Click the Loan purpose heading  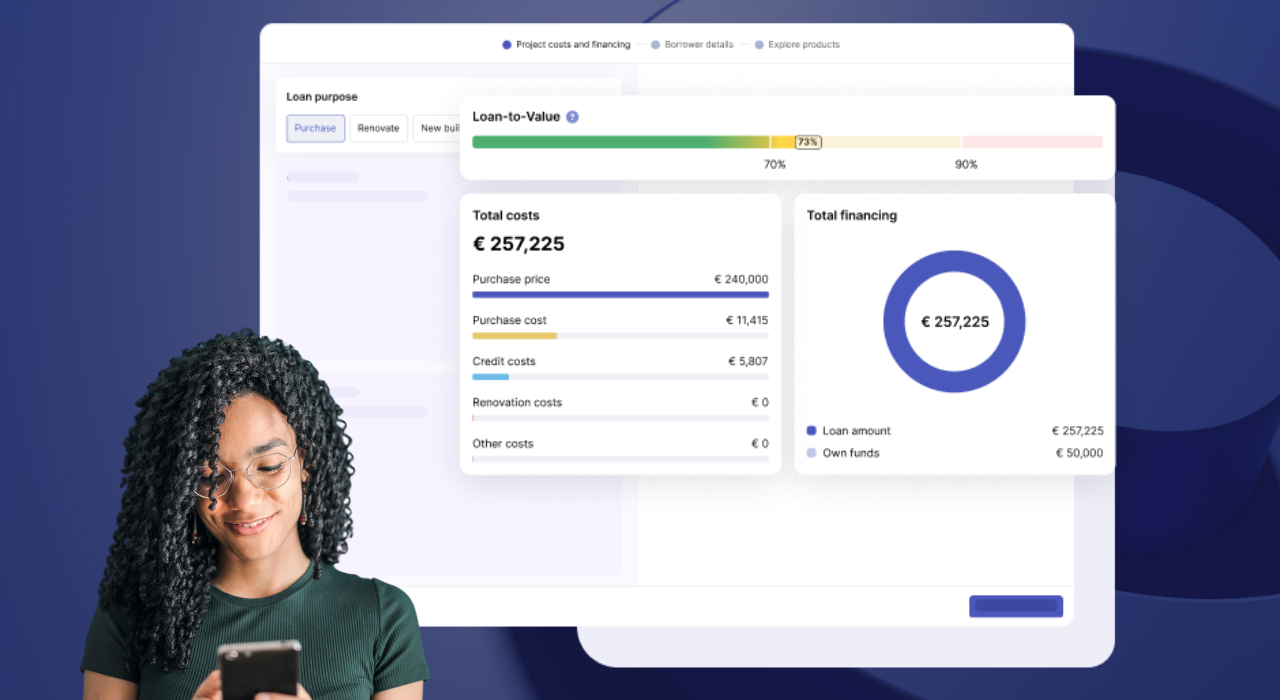pos(322,97)
